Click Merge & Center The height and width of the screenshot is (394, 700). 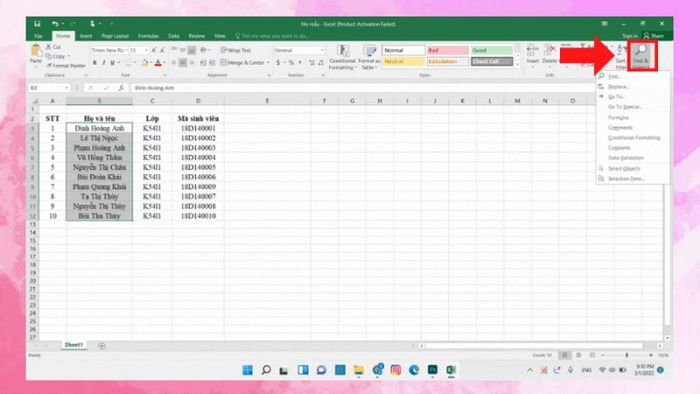pos(242,63)
